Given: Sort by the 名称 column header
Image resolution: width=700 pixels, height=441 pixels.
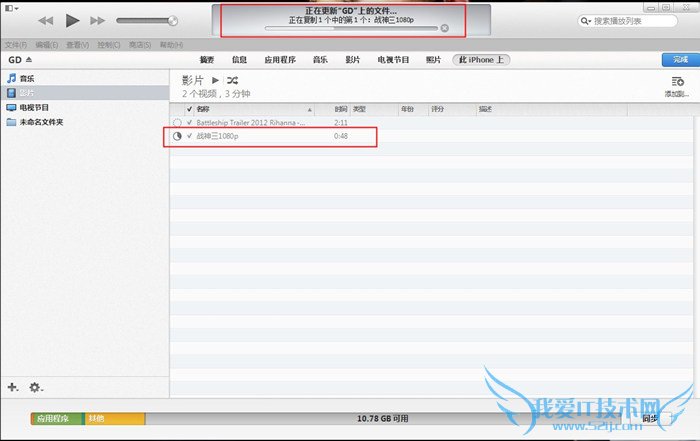Looking at the screenshot, I should (254, 109).
